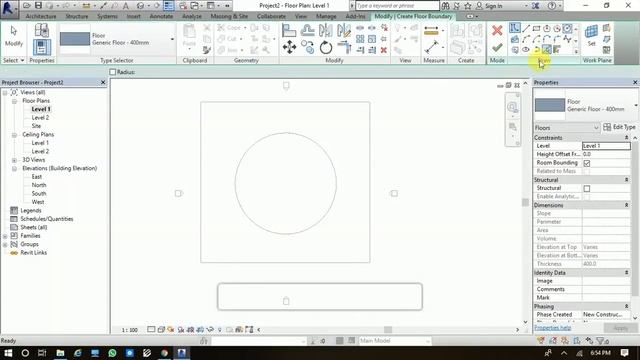Open the Architecture ribbon tab
This screenshot has height=360, width=640.
41,16
